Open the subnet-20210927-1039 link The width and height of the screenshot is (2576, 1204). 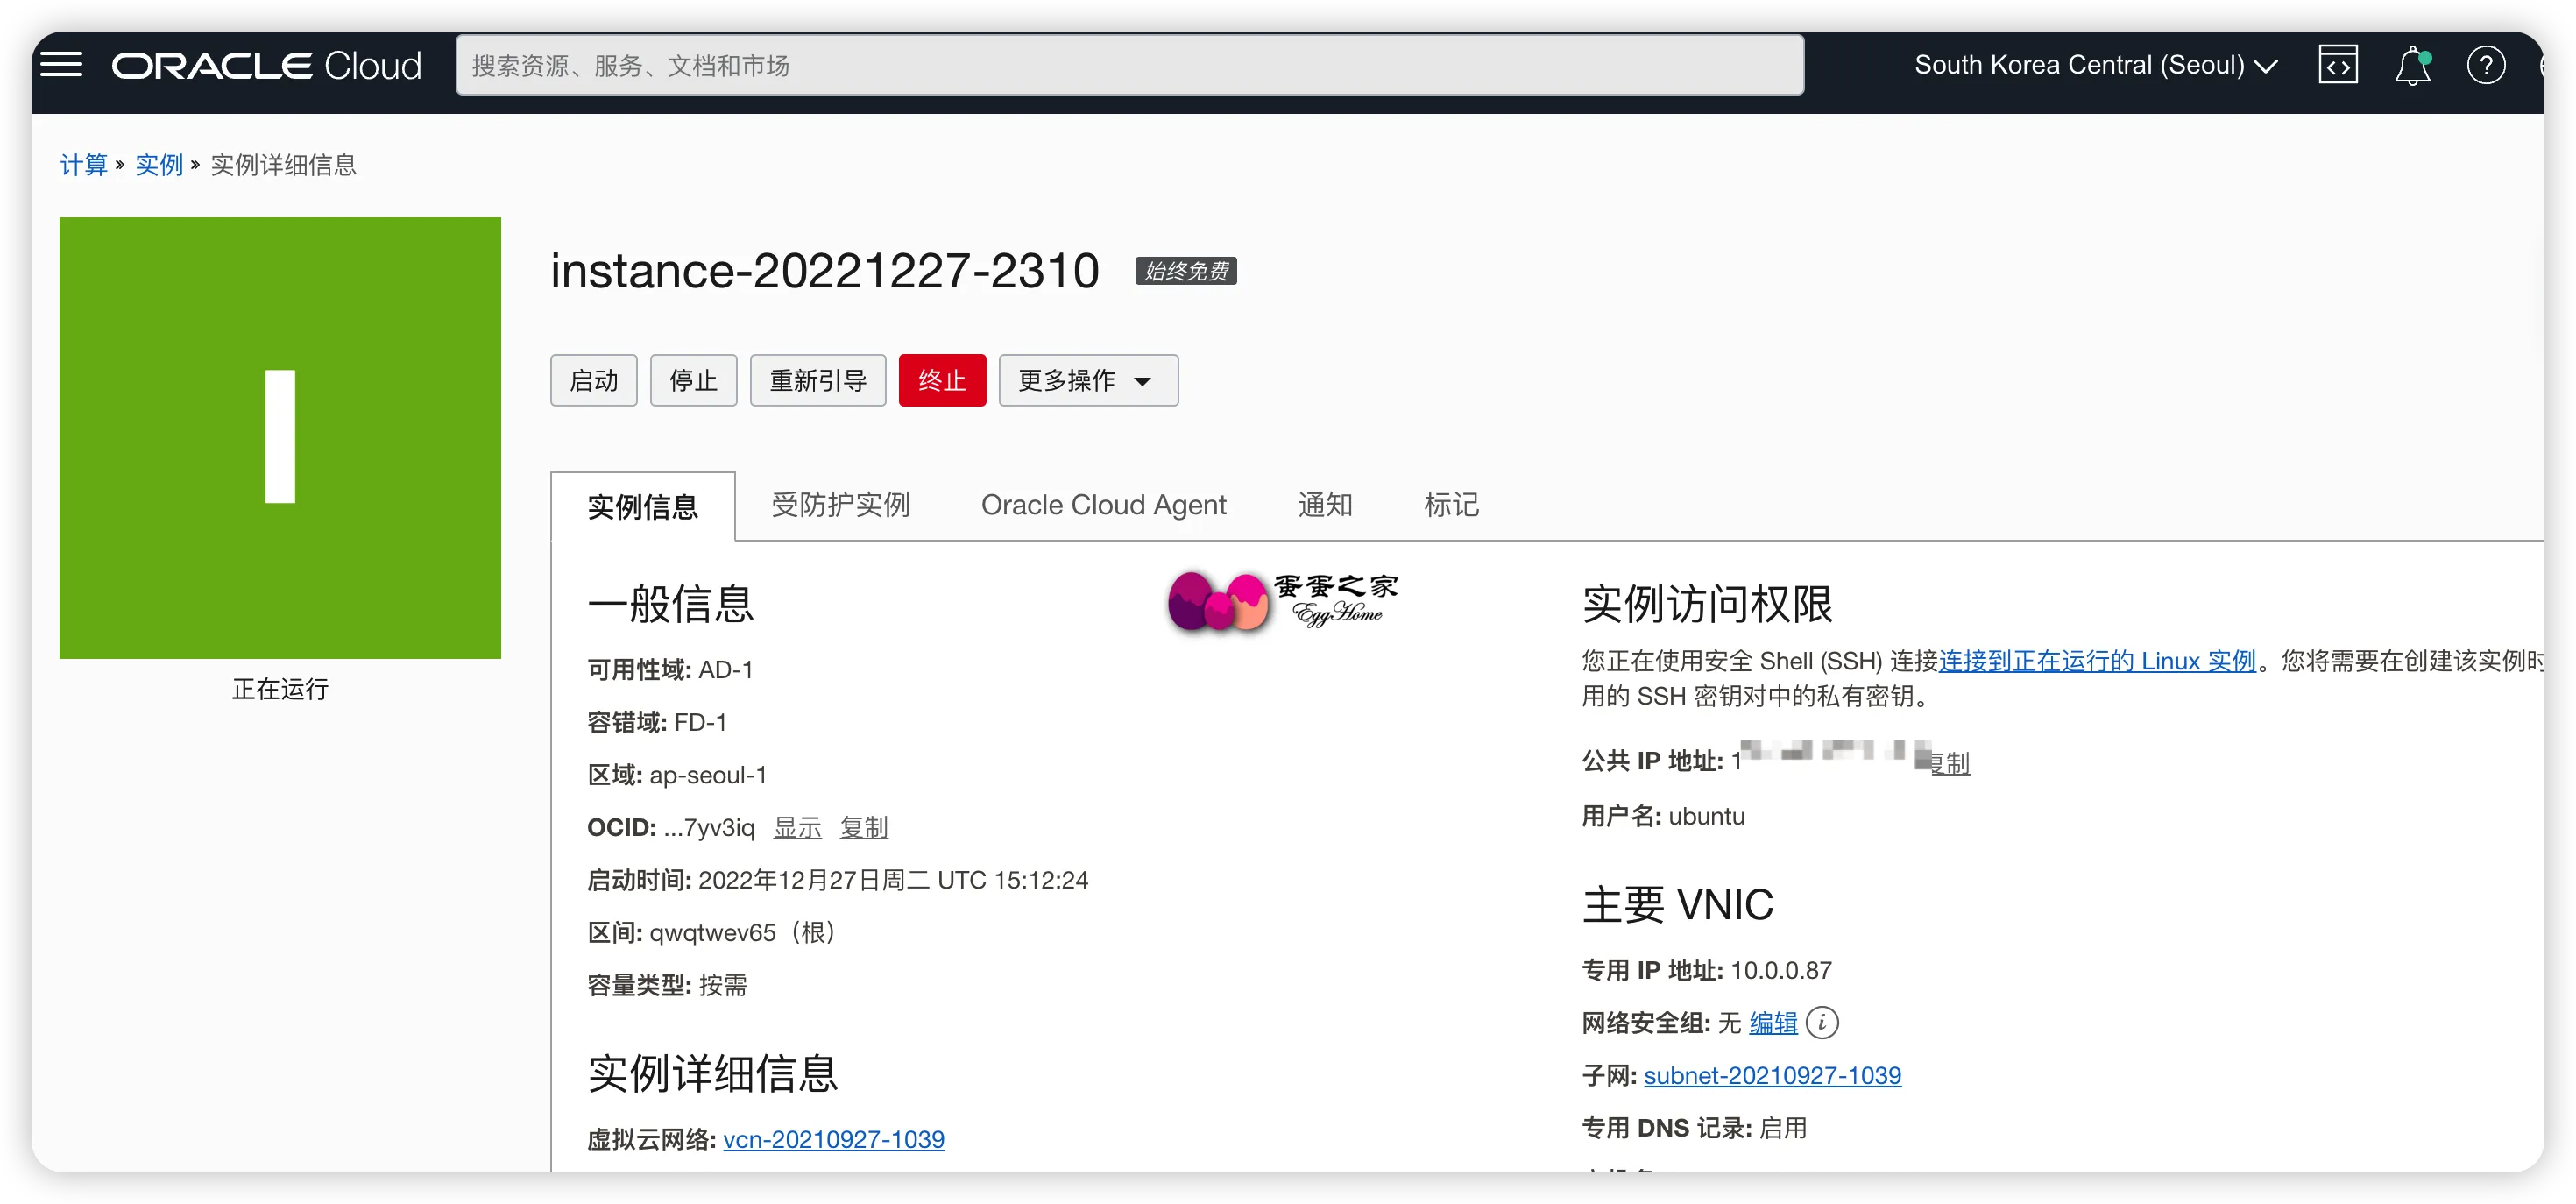(1772, 1075)
